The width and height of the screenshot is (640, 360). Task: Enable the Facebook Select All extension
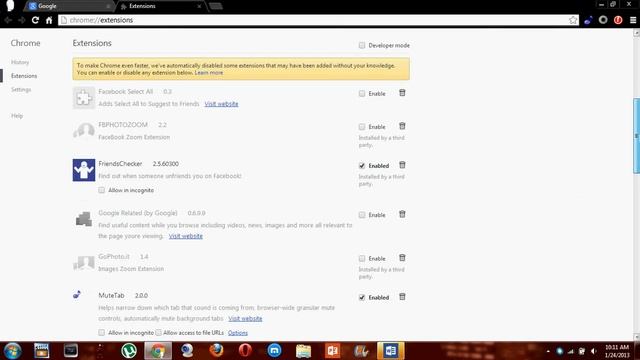pyautogui.click(x=362, y=93)
